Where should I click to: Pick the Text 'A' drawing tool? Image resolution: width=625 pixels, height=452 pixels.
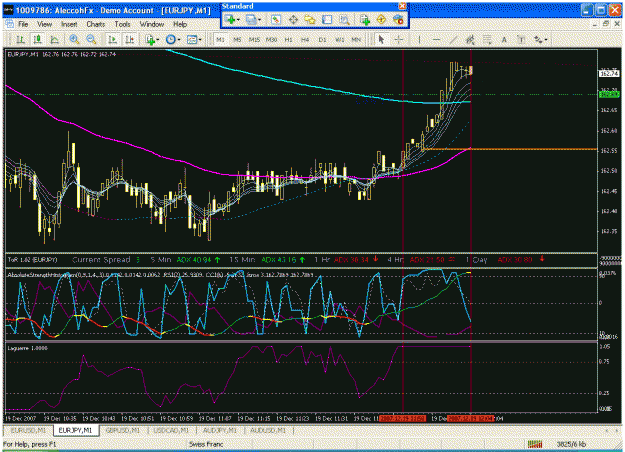pyautogui.click(x=504, y=39)
